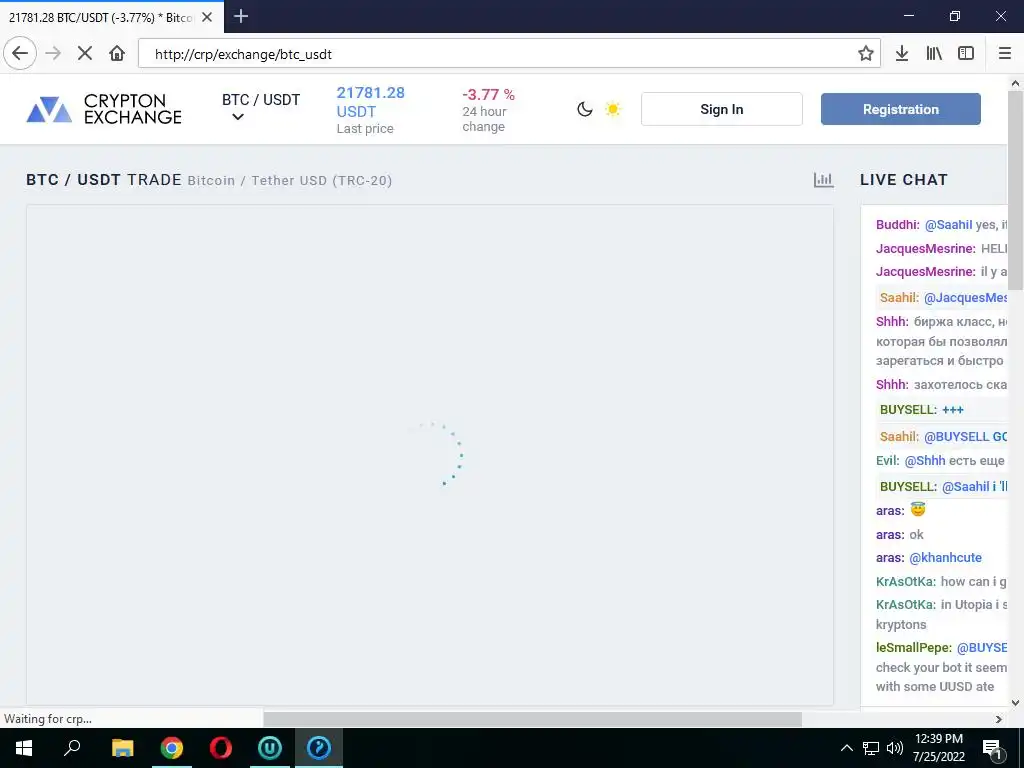
Task: Click the vertical page scrollbar thumb
Action: point(1016,193)
